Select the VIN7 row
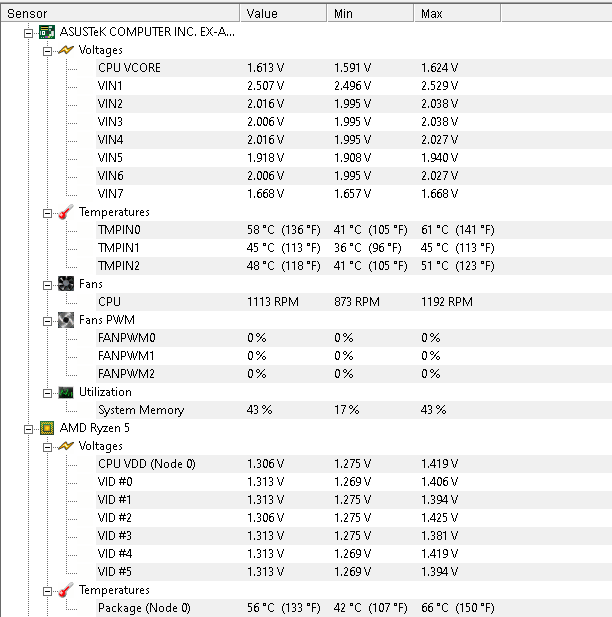 tap(353, 194)
